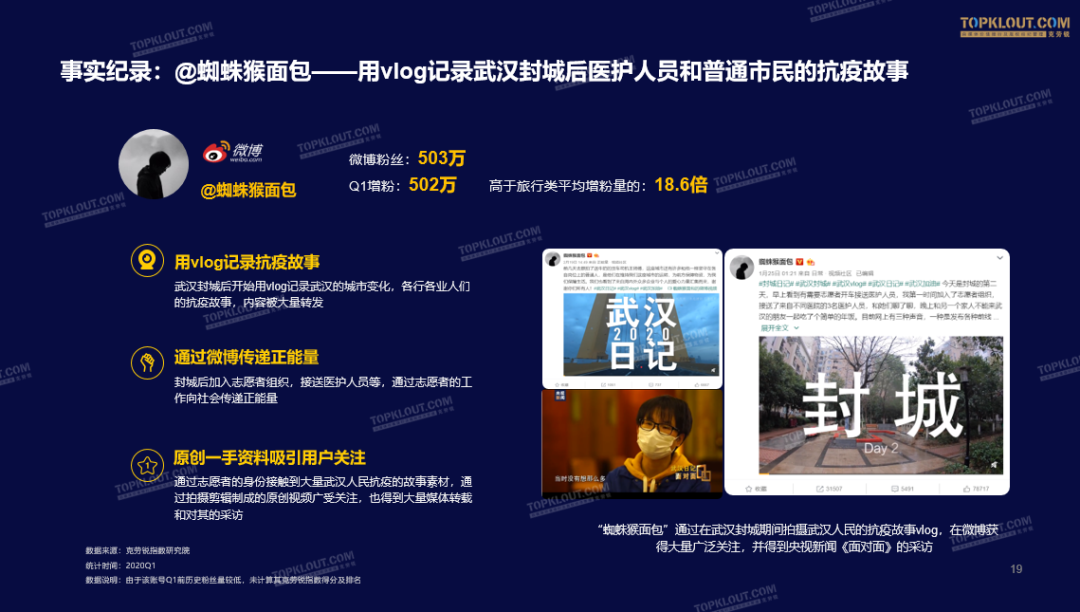This screenshot has width=1080, height=612.
Task: Click the 数据来源 克劳锐指数研究院 footer line
Action: click(138, 550)
